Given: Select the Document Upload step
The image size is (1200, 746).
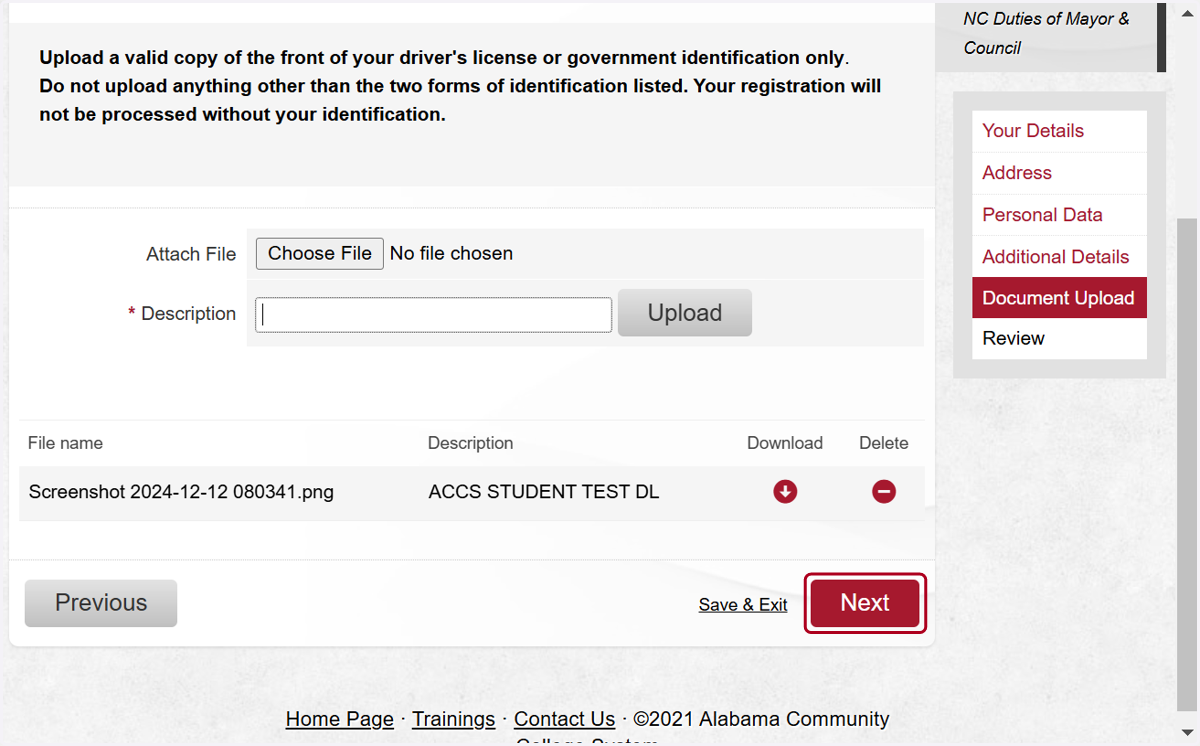Looking at the screenshot, I should tap(1059, 298).
